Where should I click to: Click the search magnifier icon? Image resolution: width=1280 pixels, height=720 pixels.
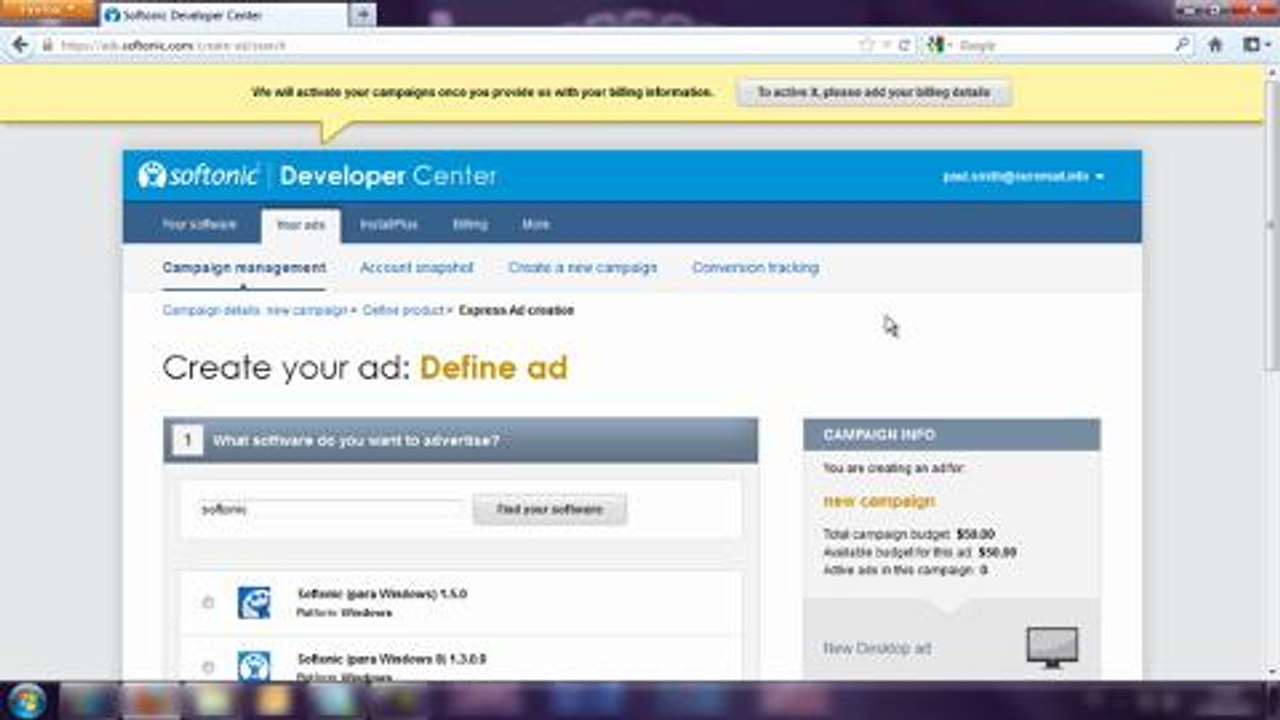point(1183,45)
